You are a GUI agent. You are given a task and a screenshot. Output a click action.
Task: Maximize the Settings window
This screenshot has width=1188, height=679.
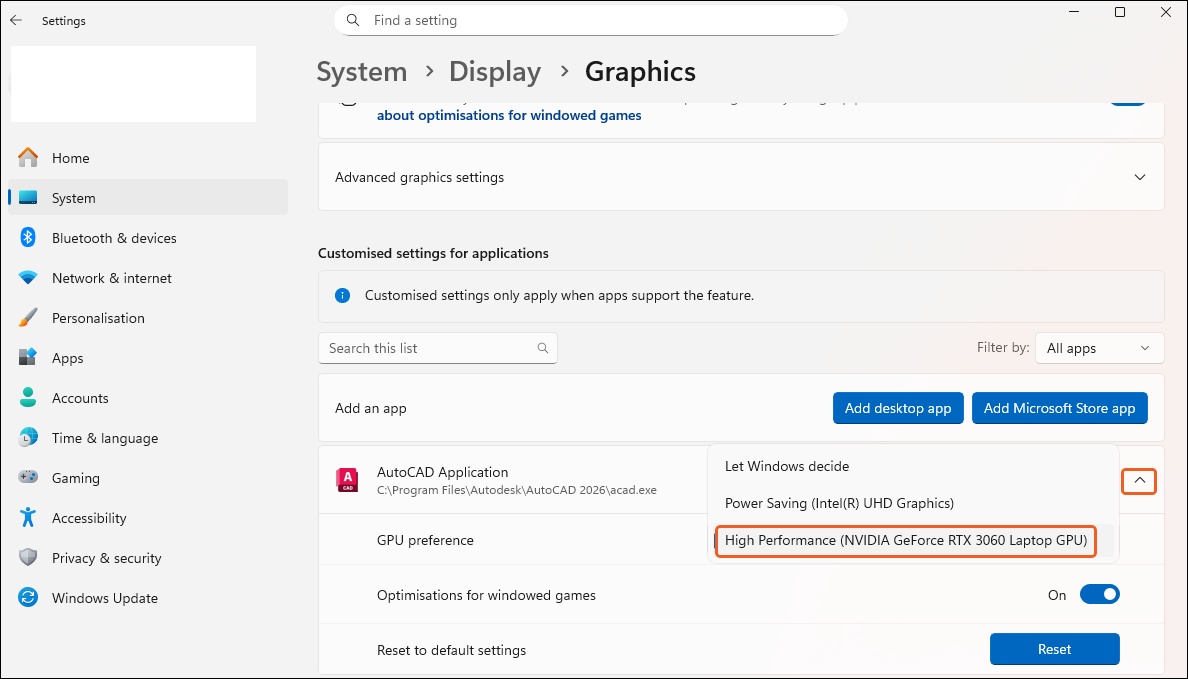[1120, 12]
